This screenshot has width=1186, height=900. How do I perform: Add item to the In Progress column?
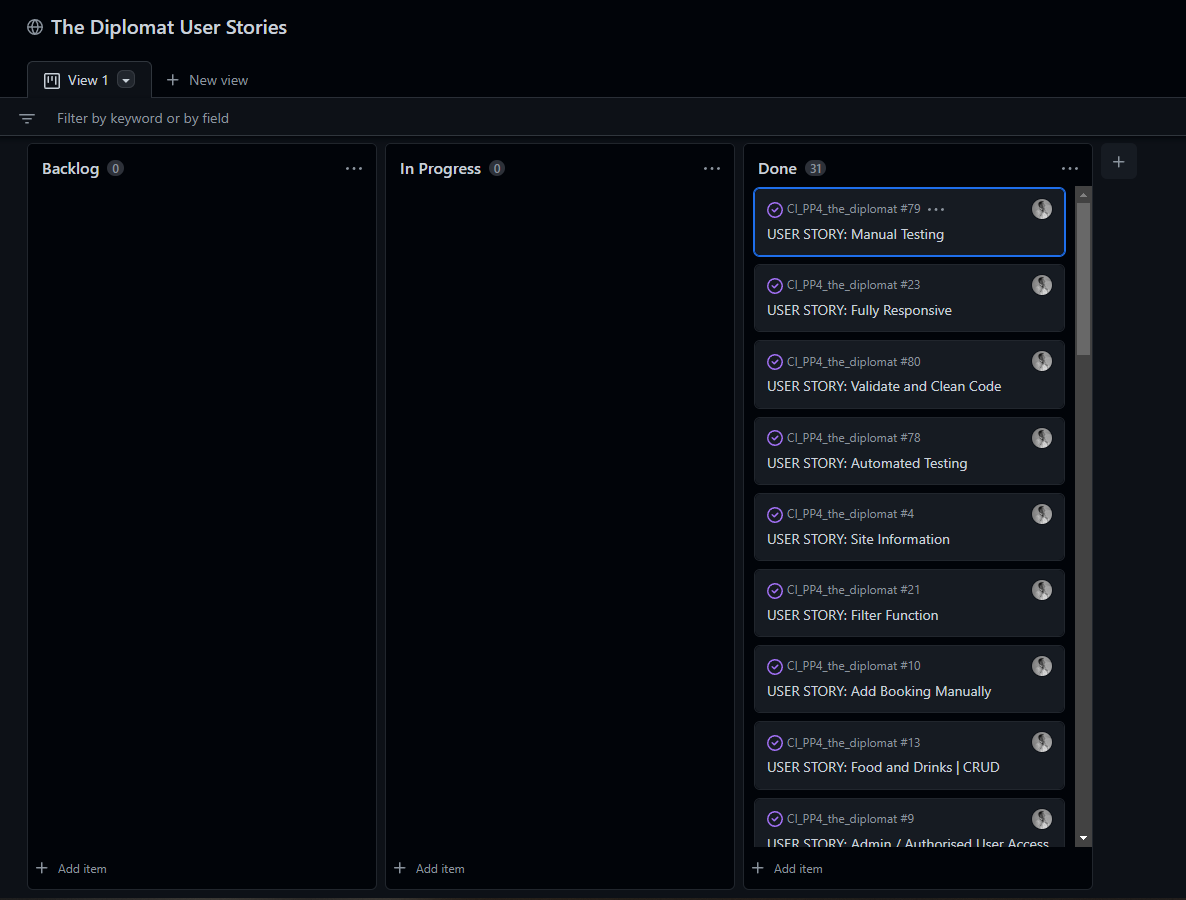pyautogui.click(x=430, y=868)
